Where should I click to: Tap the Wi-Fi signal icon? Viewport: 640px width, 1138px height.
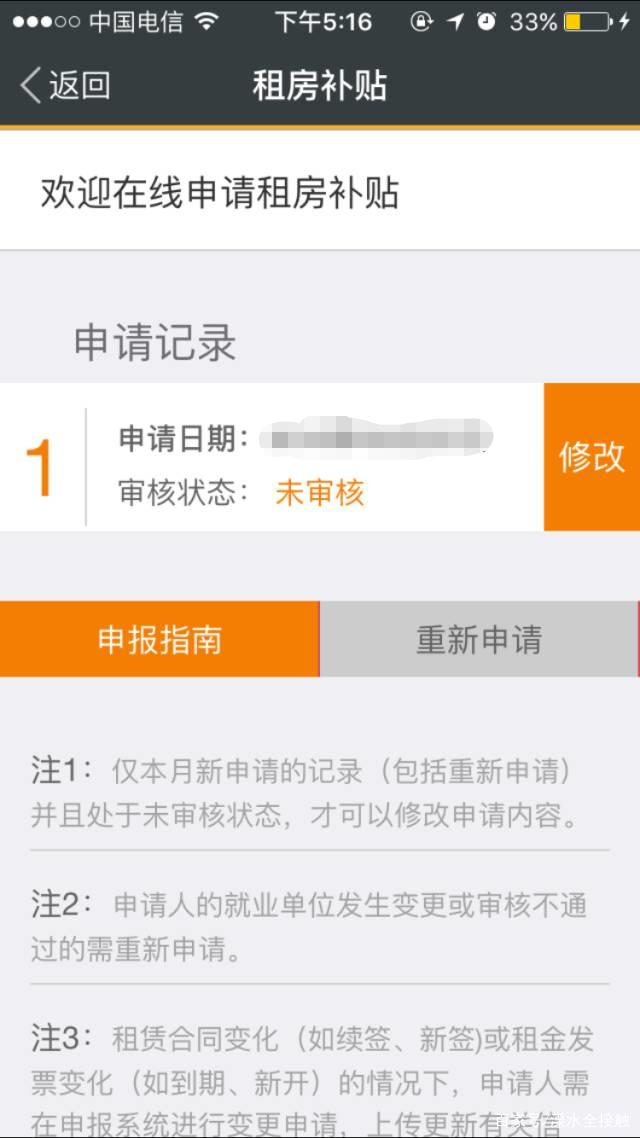pos(207,22)
